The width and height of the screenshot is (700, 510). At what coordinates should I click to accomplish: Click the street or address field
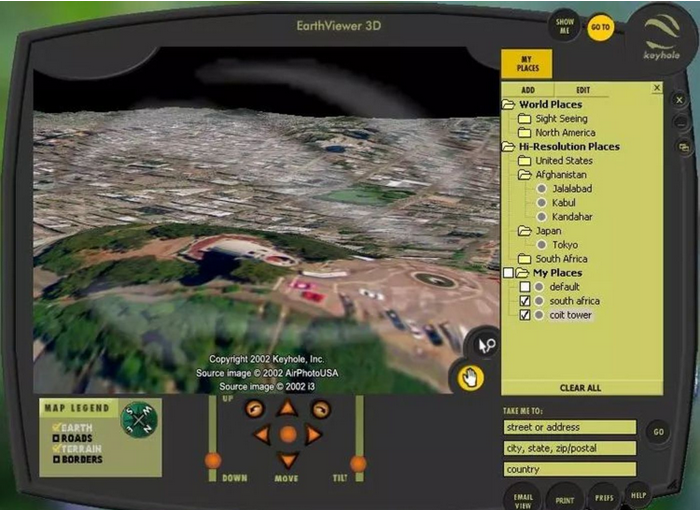click(x=570, y=427)
